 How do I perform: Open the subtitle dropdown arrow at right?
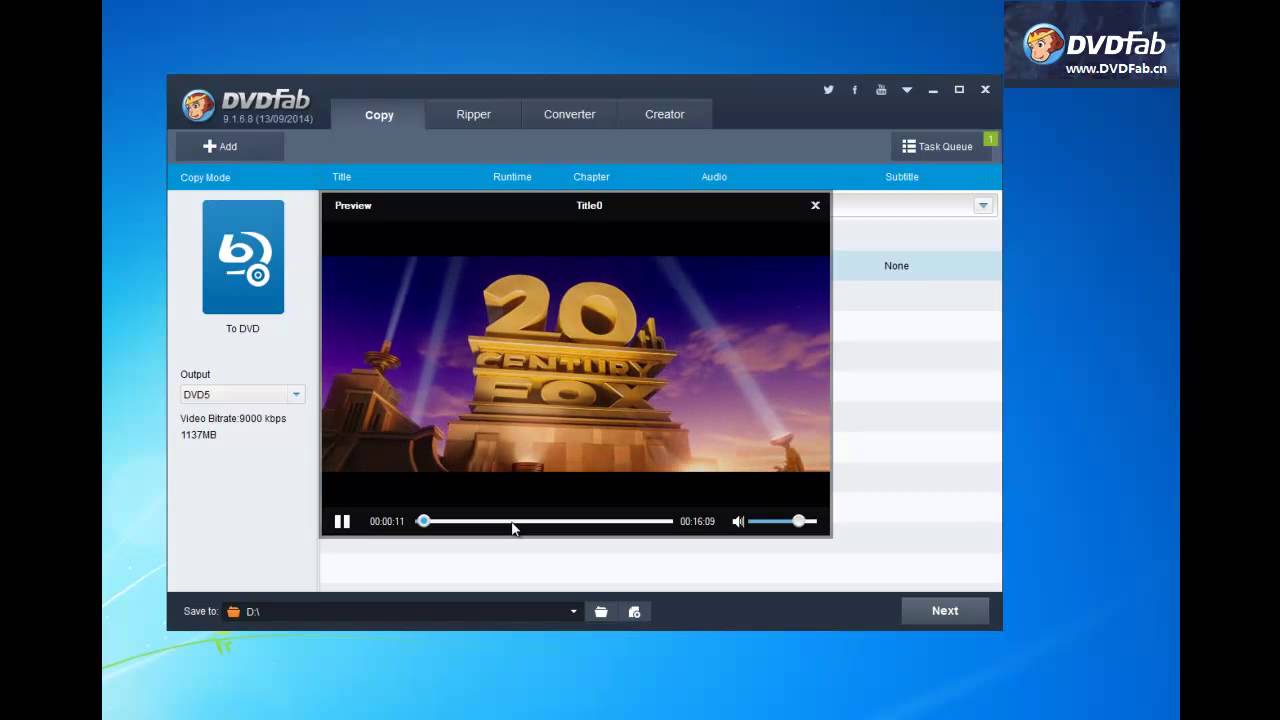(x=983, y=205)
